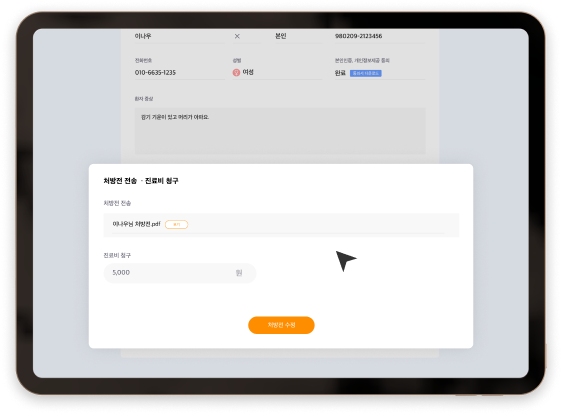This screenshot has width=562, height=416.
Task: Click the phone number 010-6635-1235 field
Action: tap(180, 72)
